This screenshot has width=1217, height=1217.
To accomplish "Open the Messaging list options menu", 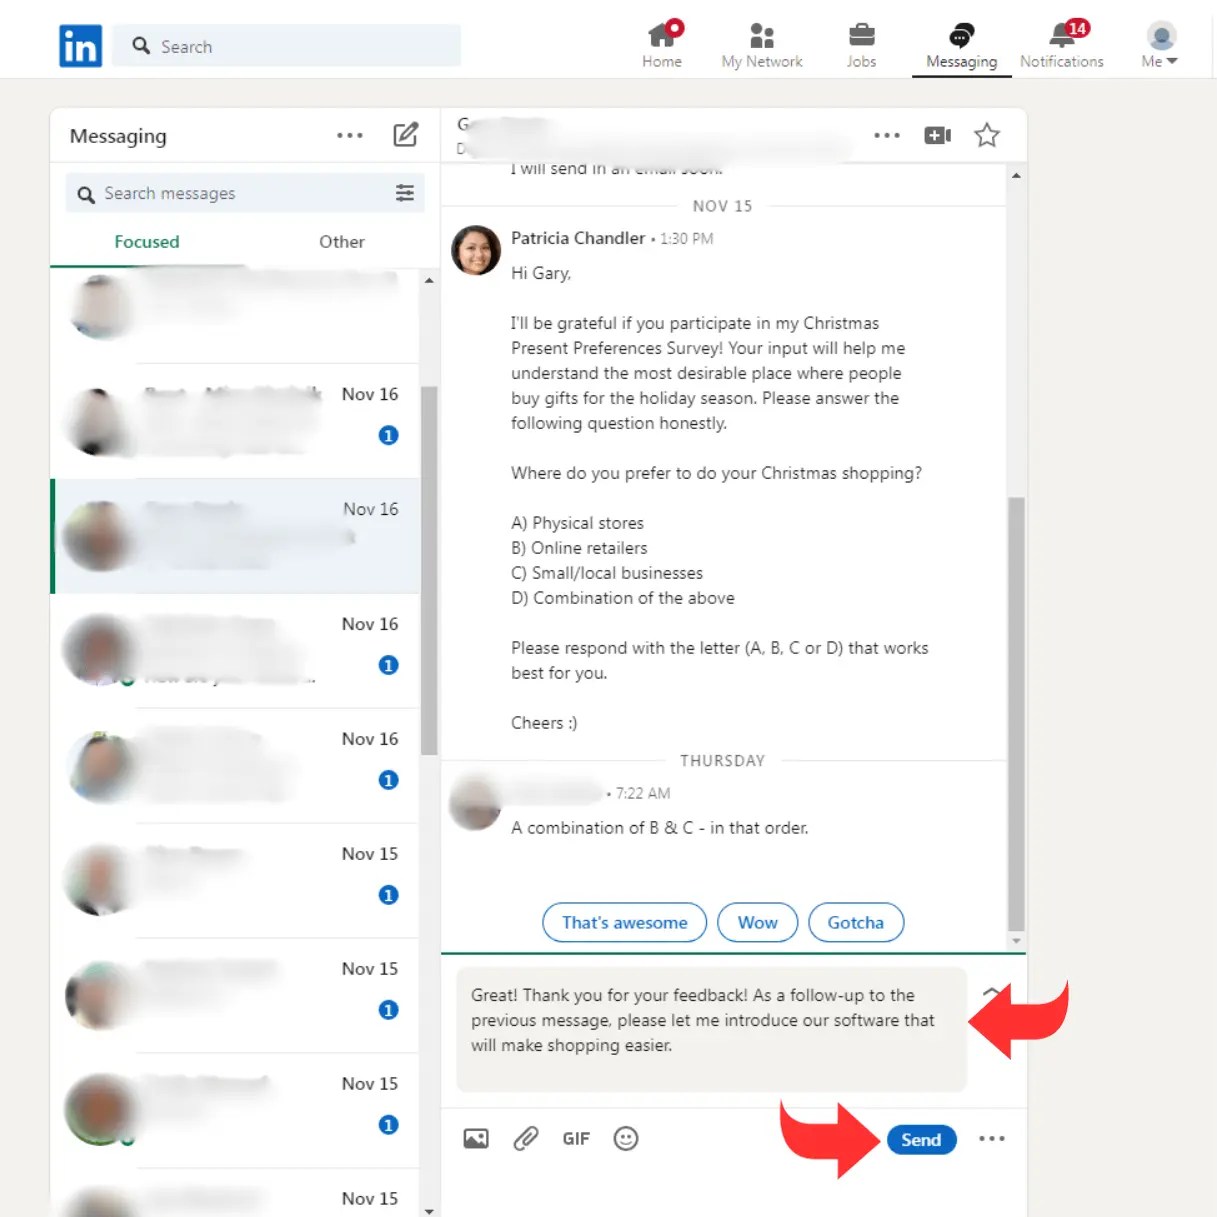I will pyautogui.click(x=349, y=135).
